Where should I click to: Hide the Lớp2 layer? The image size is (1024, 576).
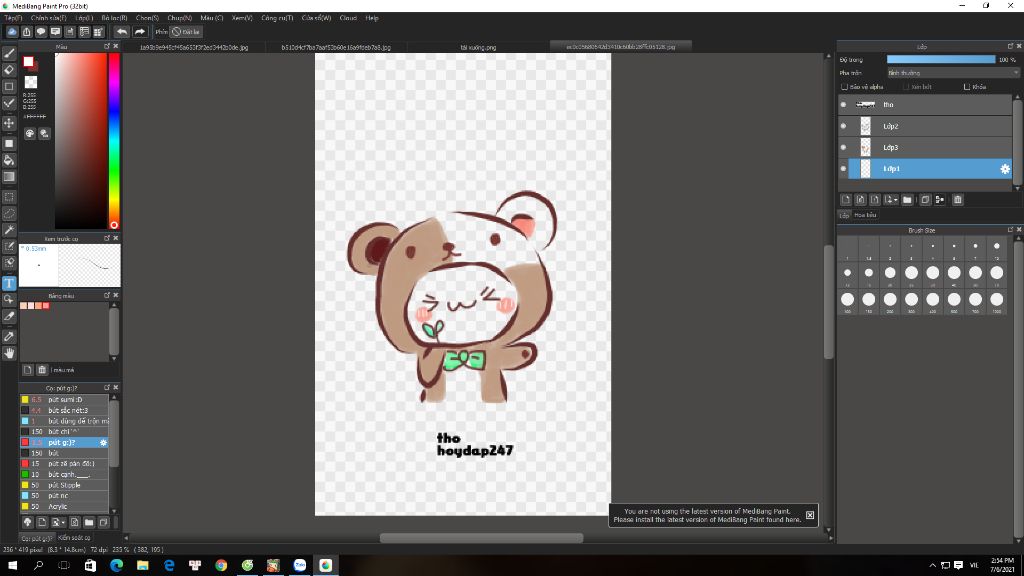(843, 126)
